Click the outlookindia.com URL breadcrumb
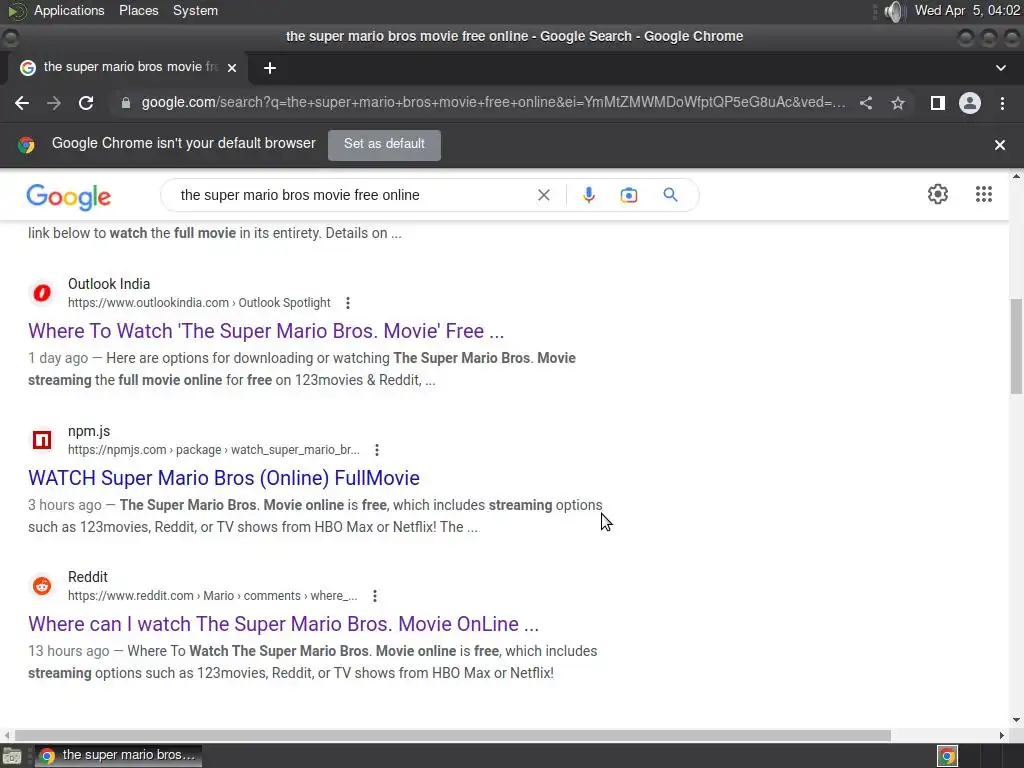 point(199,303)
